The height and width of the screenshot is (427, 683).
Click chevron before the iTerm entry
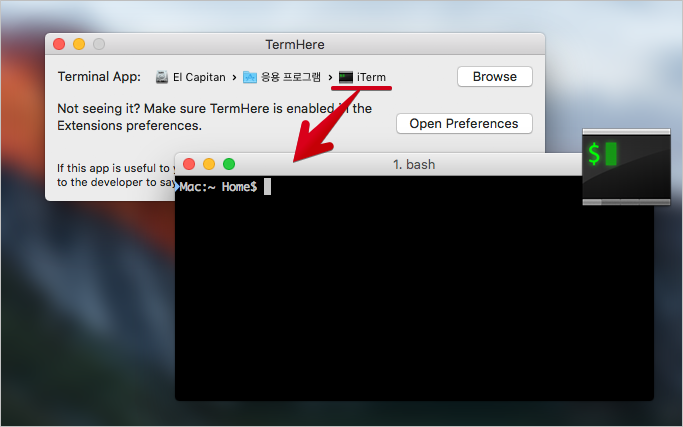tap(330, 78)
